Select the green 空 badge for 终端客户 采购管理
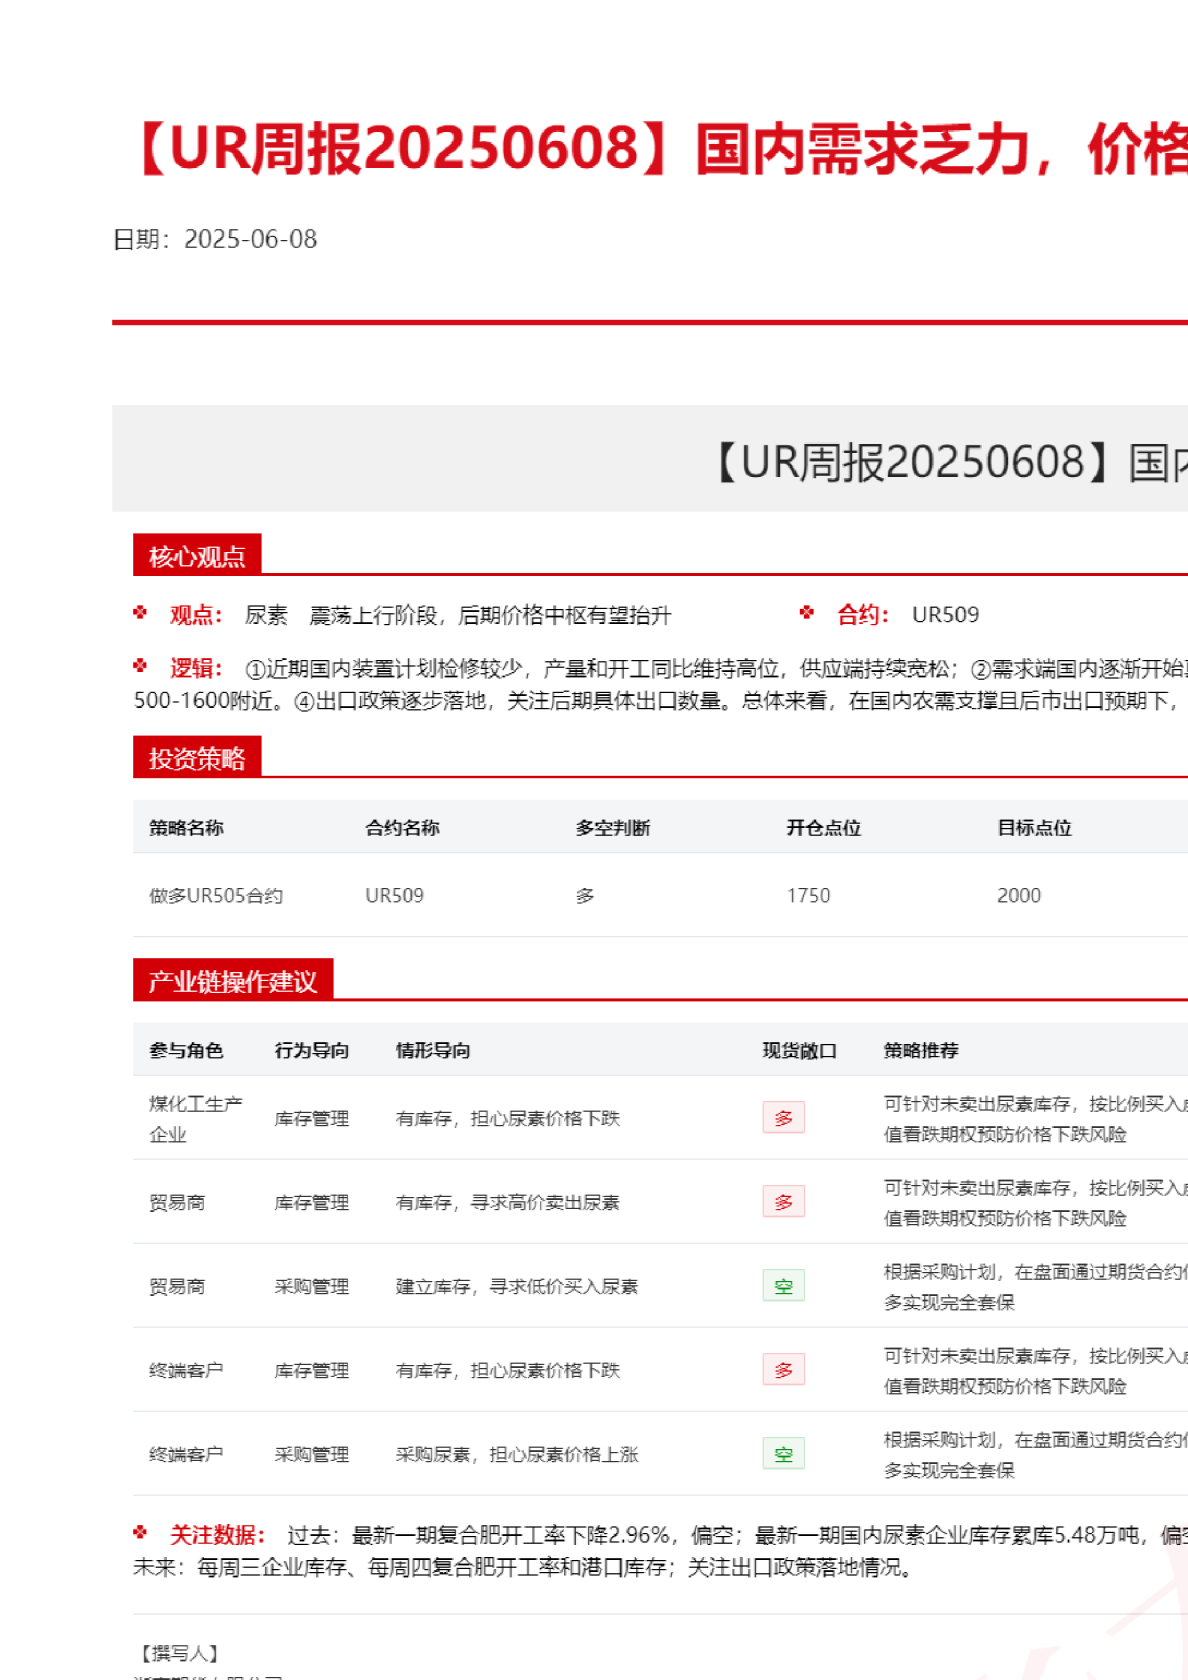This screenshot has height=1680, width=1188. pyautogui.click(x=783, y=1454)
